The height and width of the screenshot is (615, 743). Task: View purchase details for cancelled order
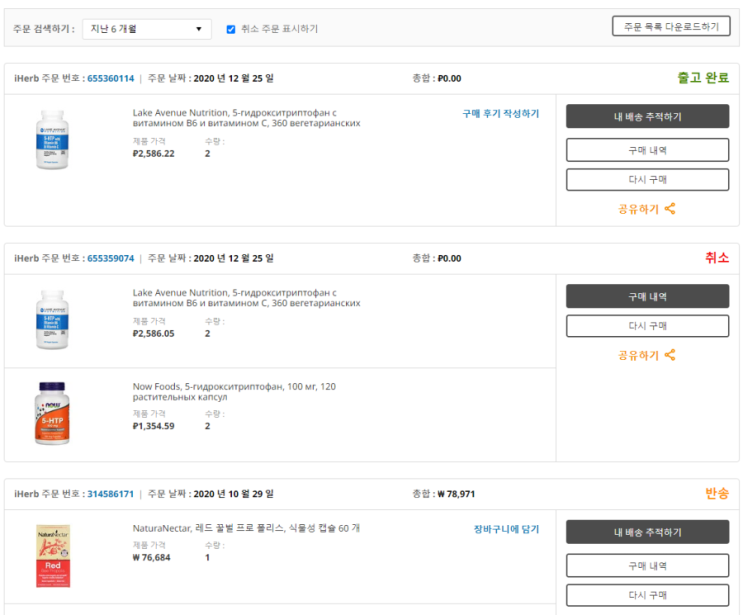tap(647, 297)
